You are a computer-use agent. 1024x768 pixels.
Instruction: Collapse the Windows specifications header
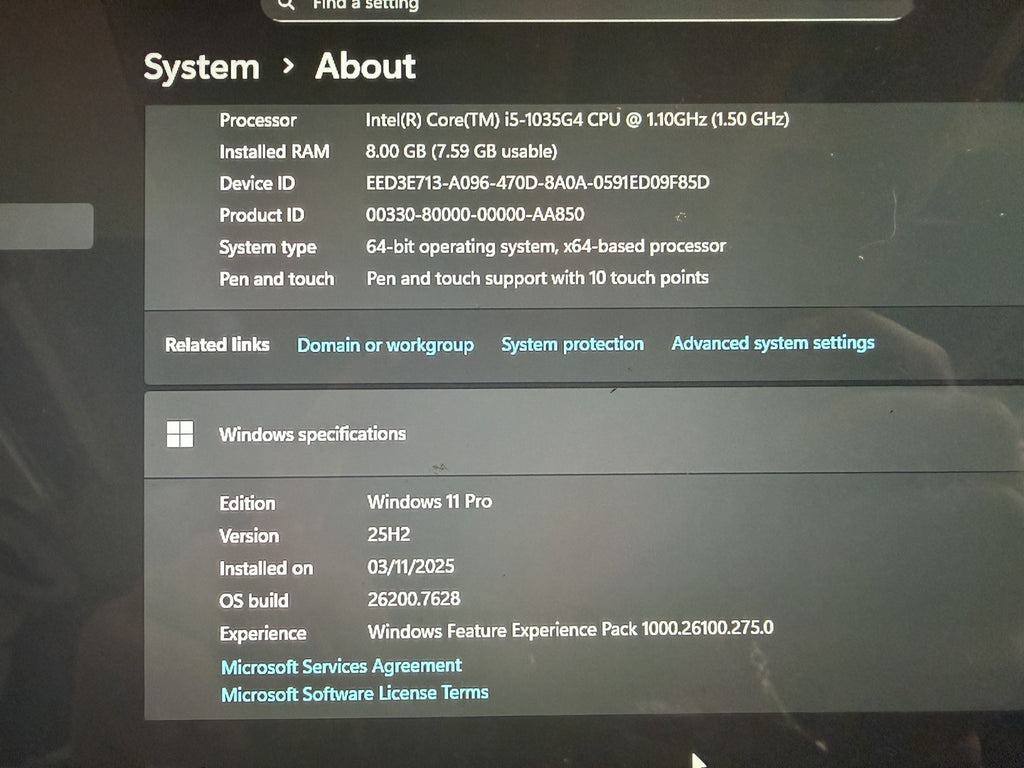(584, 434)
